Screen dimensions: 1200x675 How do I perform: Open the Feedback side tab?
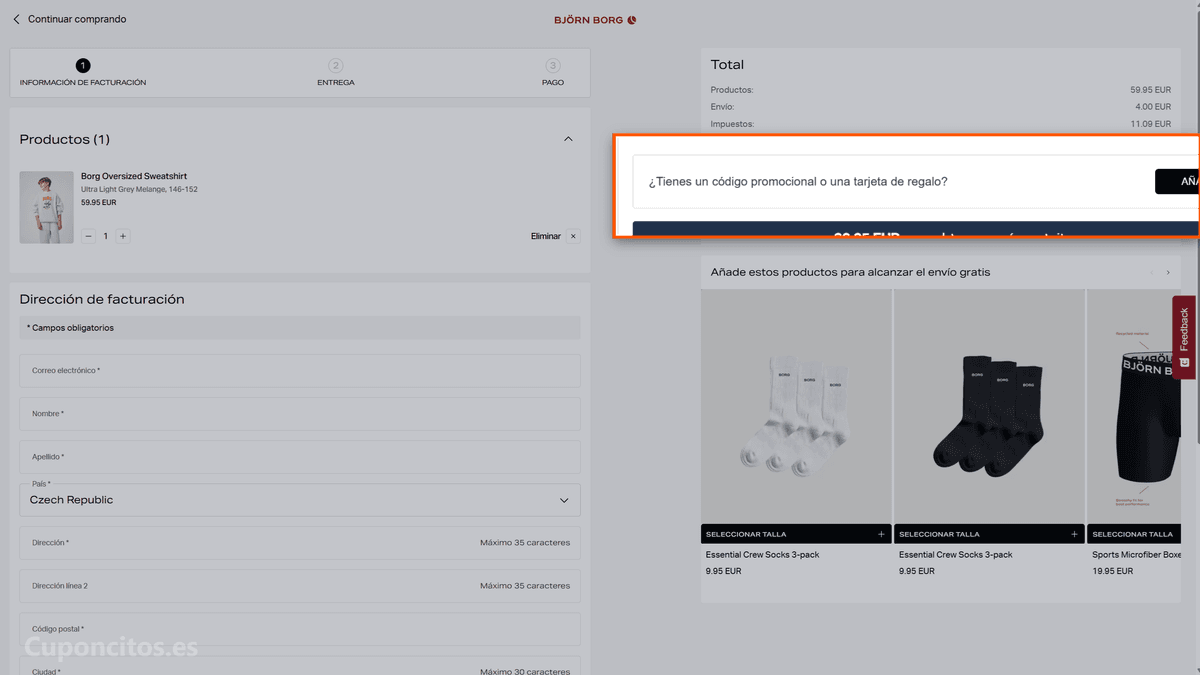[1184, 337]
